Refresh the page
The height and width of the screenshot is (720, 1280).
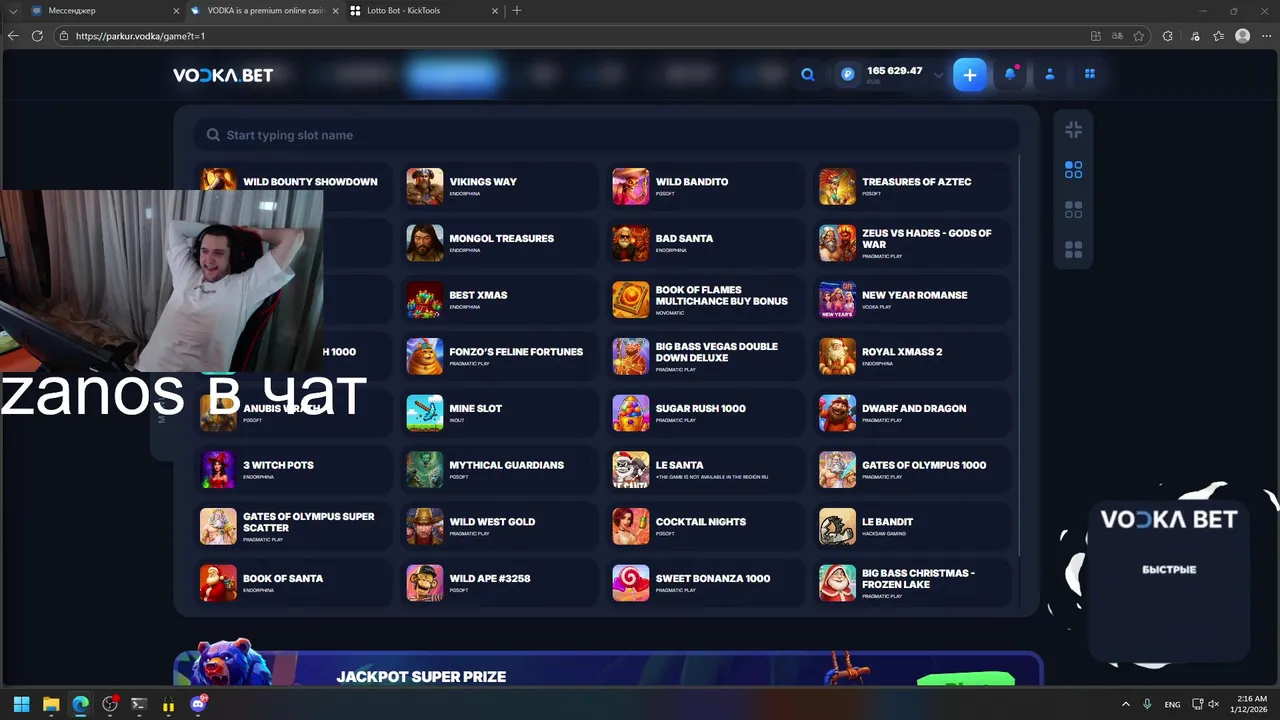click(37, 36)
